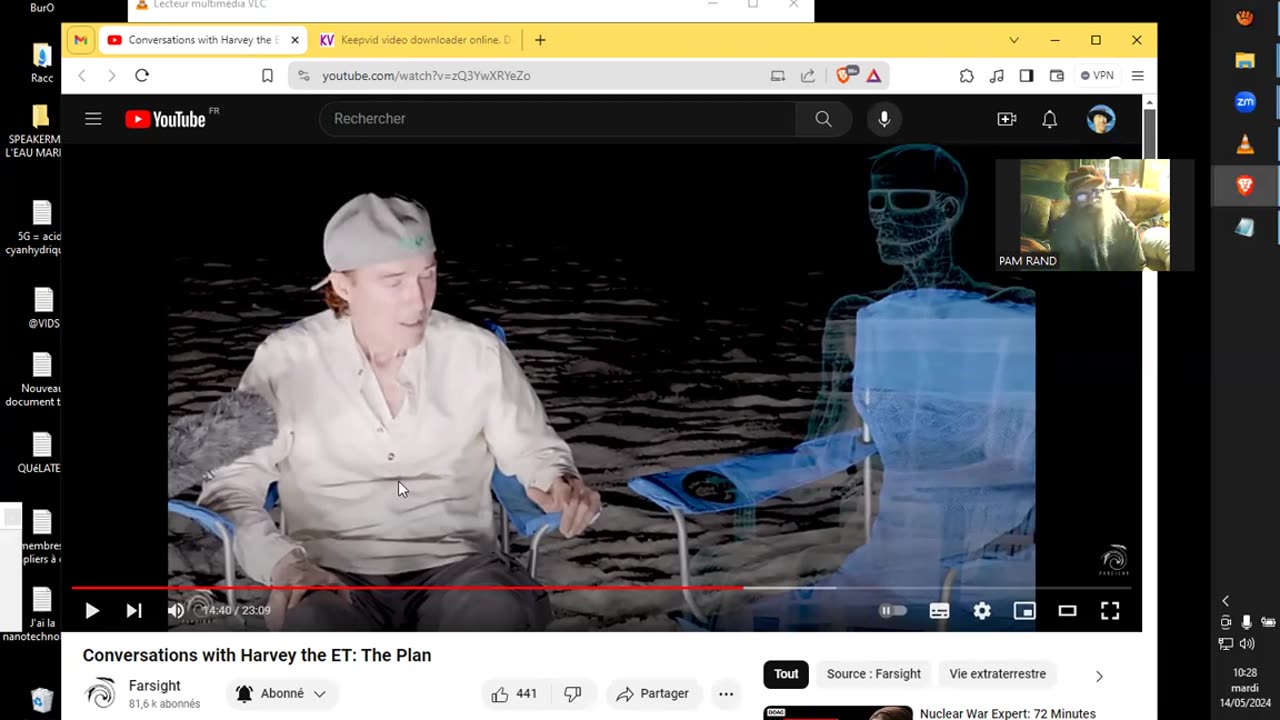Reload the current page
The width and height of the screenshot is (1280, 720).
142,75
